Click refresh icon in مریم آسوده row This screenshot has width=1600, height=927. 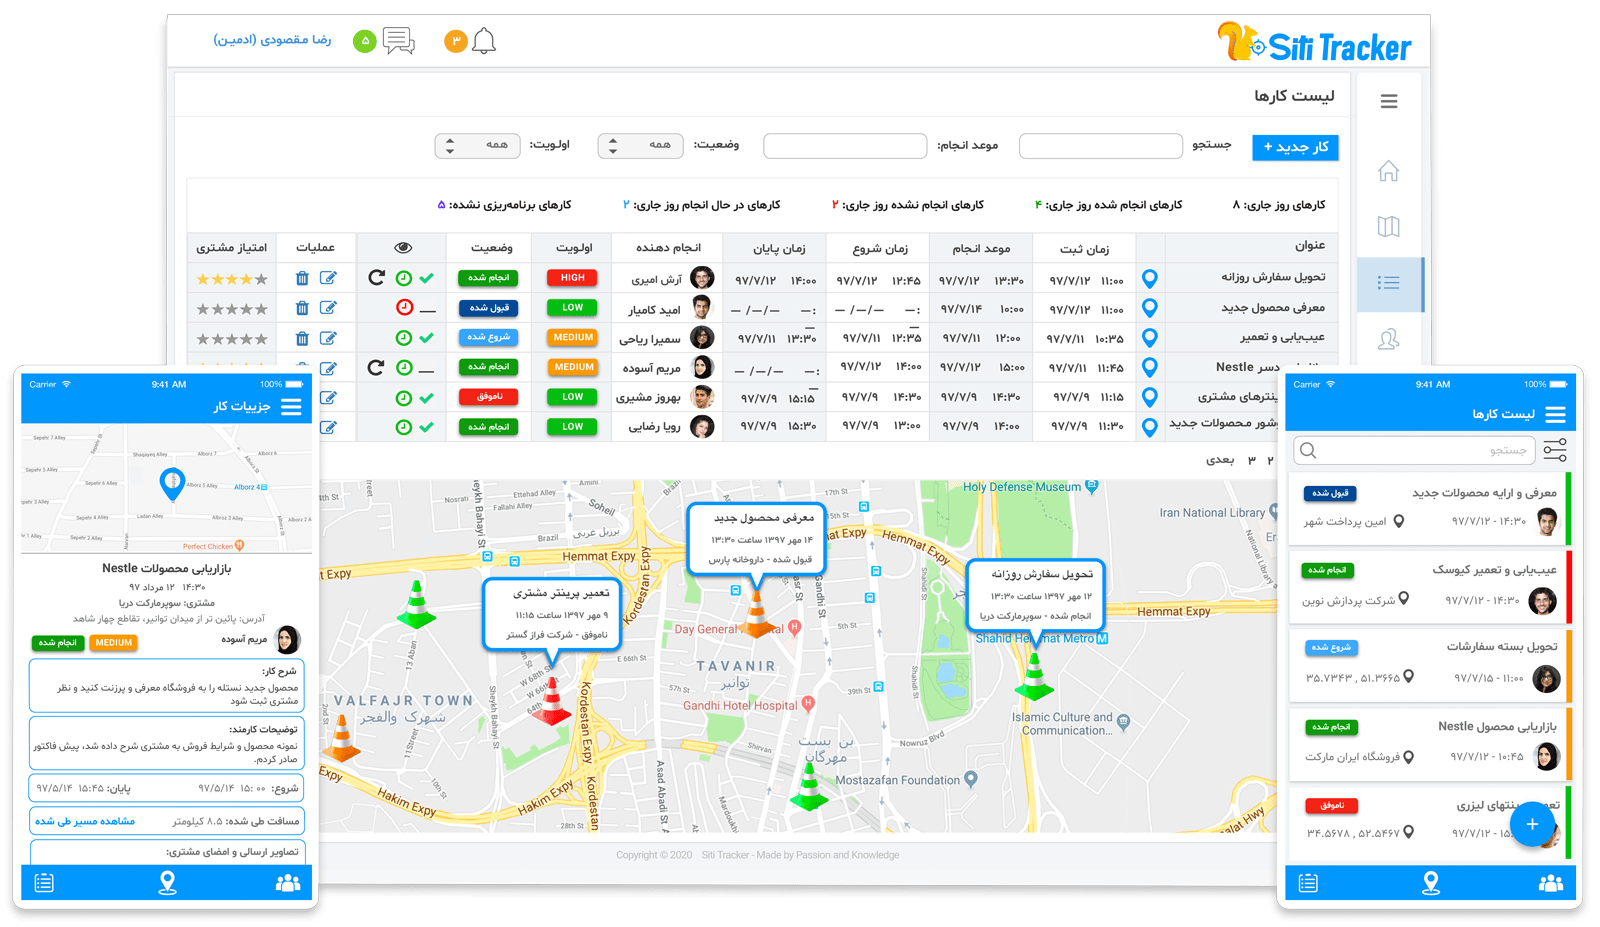point(376,367)
